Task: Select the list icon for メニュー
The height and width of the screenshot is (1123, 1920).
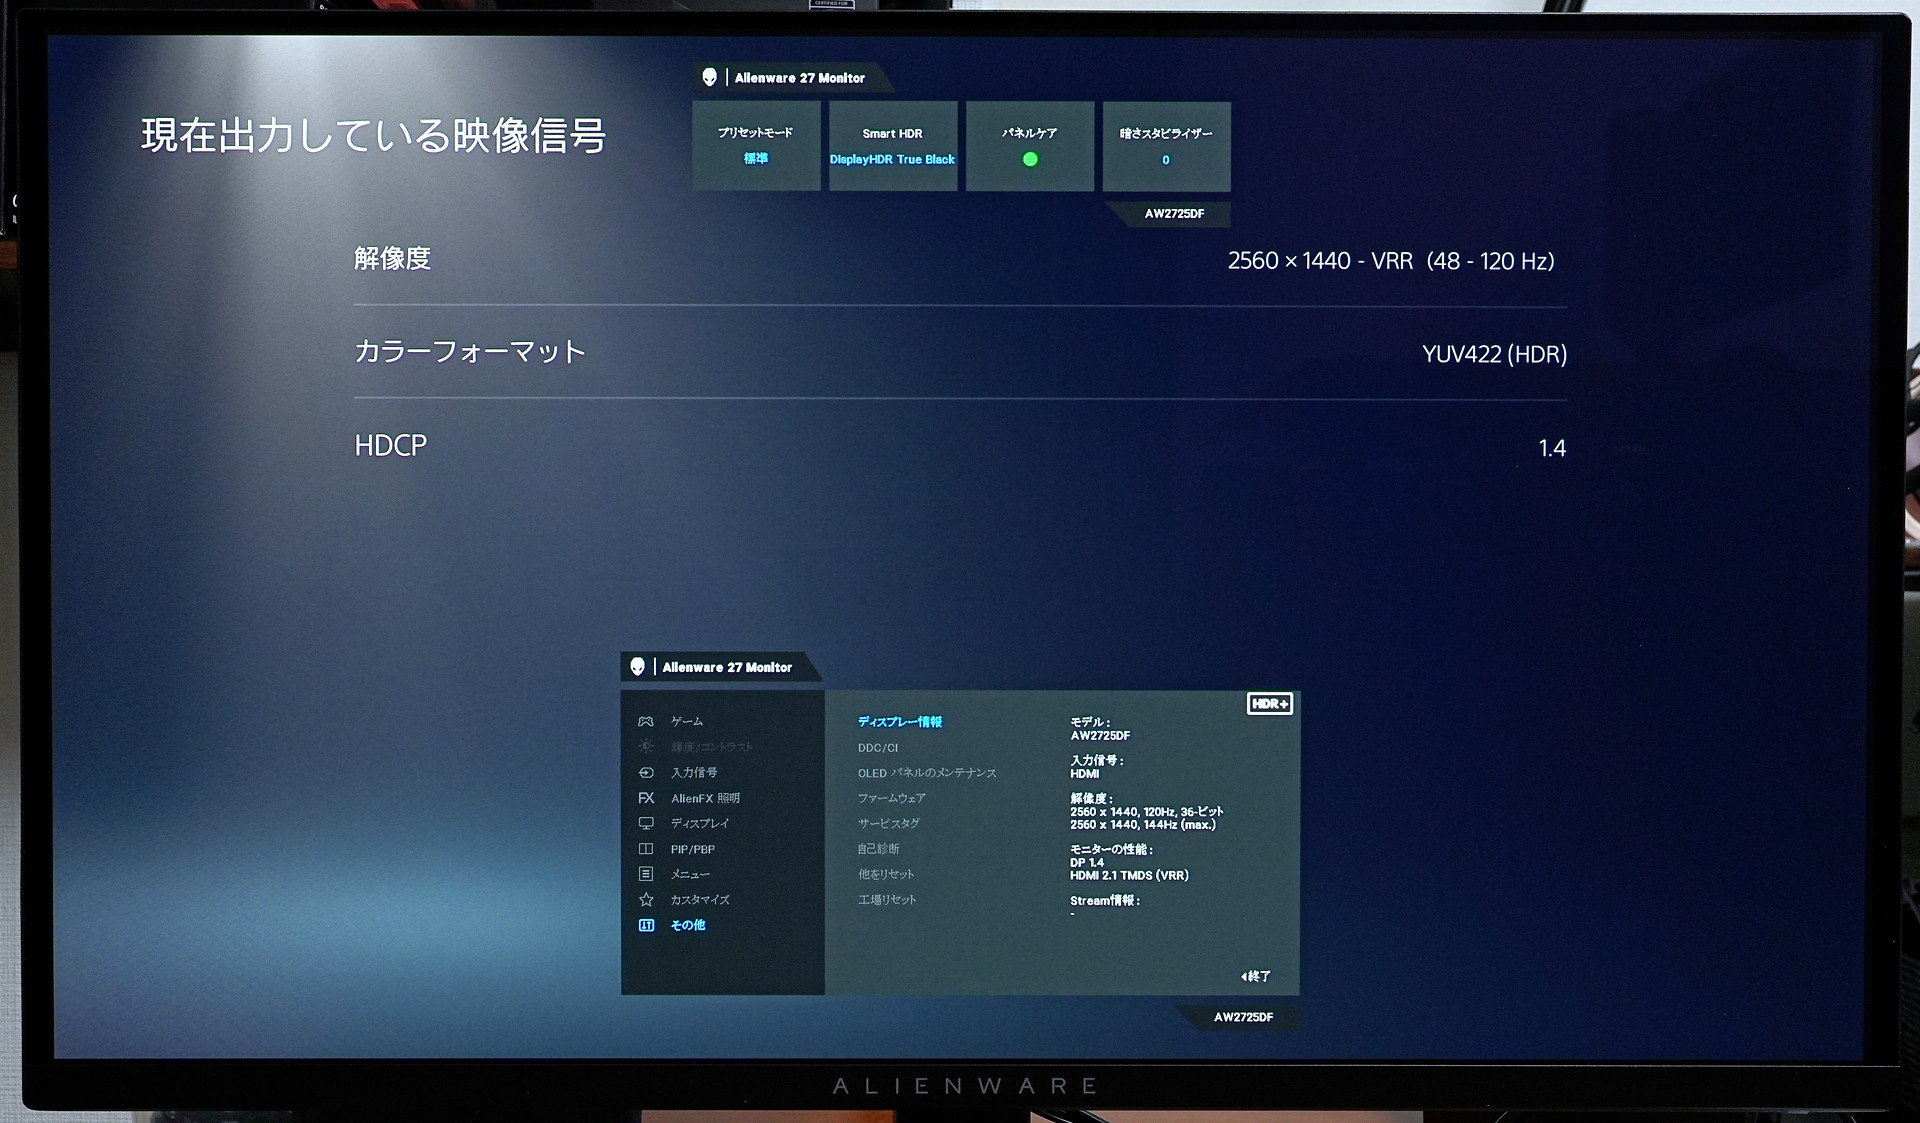Action: 646,874
